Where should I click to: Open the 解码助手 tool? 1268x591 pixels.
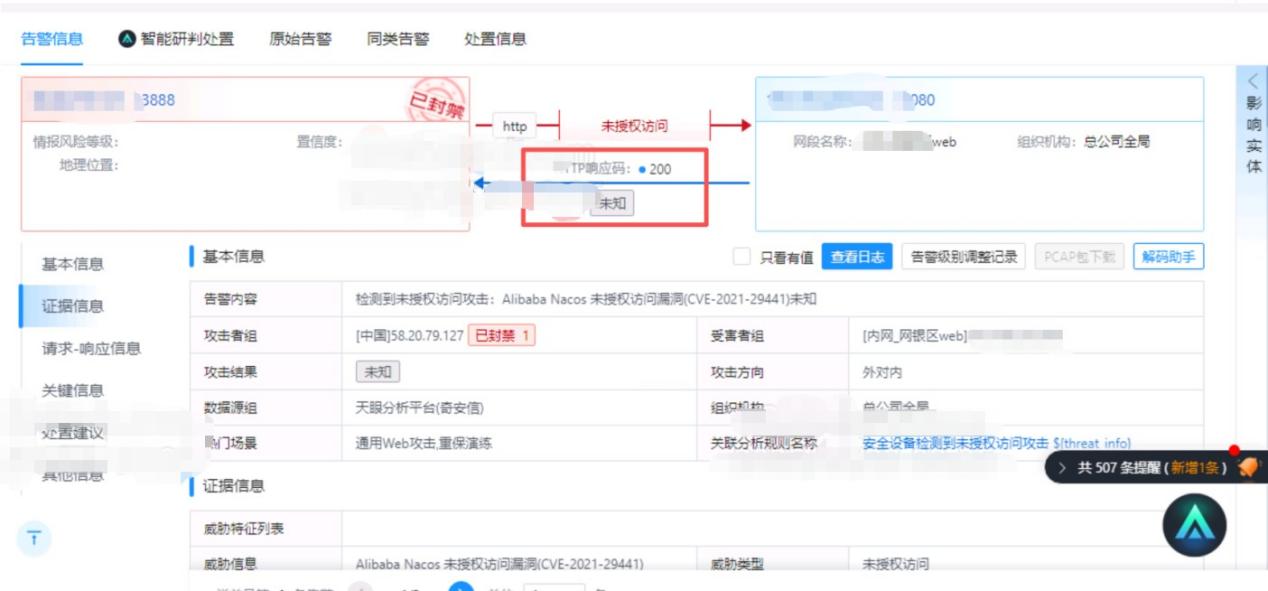pos(1168,258)
